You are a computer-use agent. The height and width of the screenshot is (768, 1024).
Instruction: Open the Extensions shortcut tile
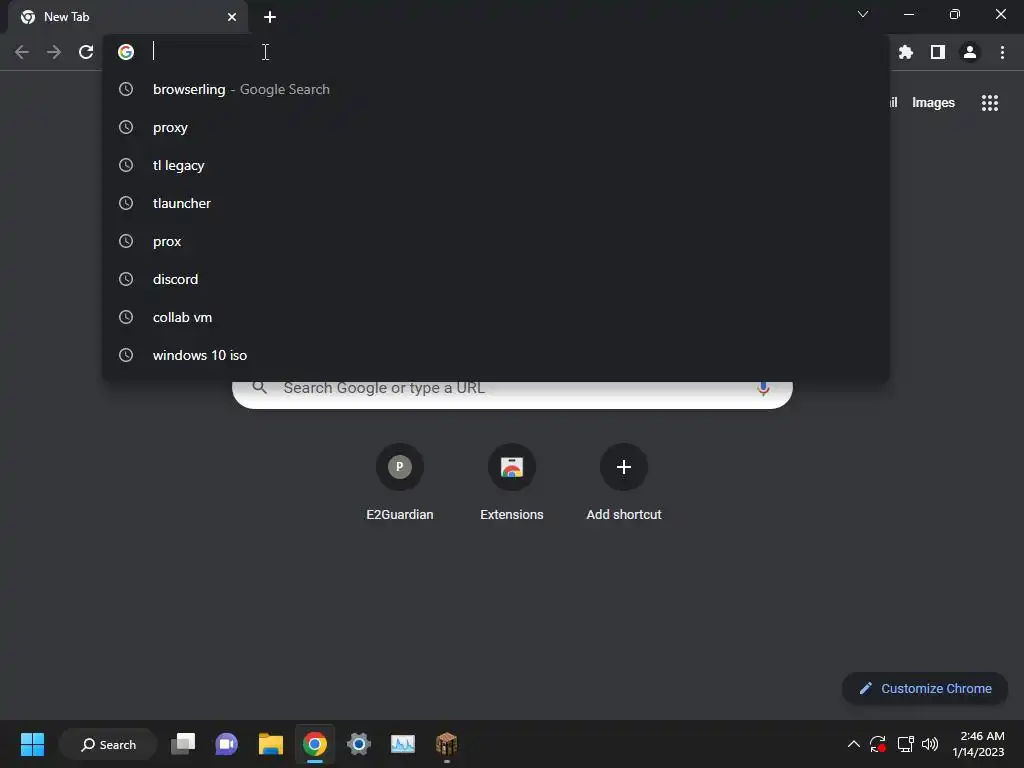coord(512,482)
